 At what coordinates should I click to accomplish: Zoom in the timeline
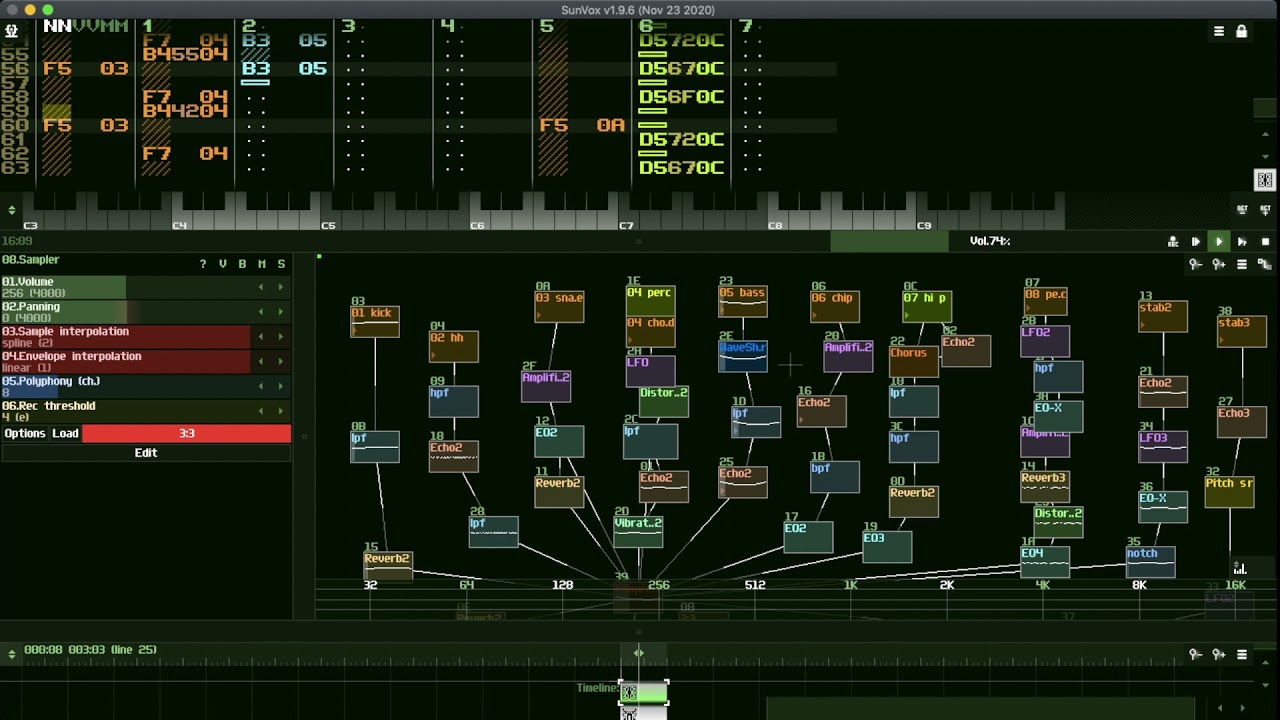(x=1218, y=655)
